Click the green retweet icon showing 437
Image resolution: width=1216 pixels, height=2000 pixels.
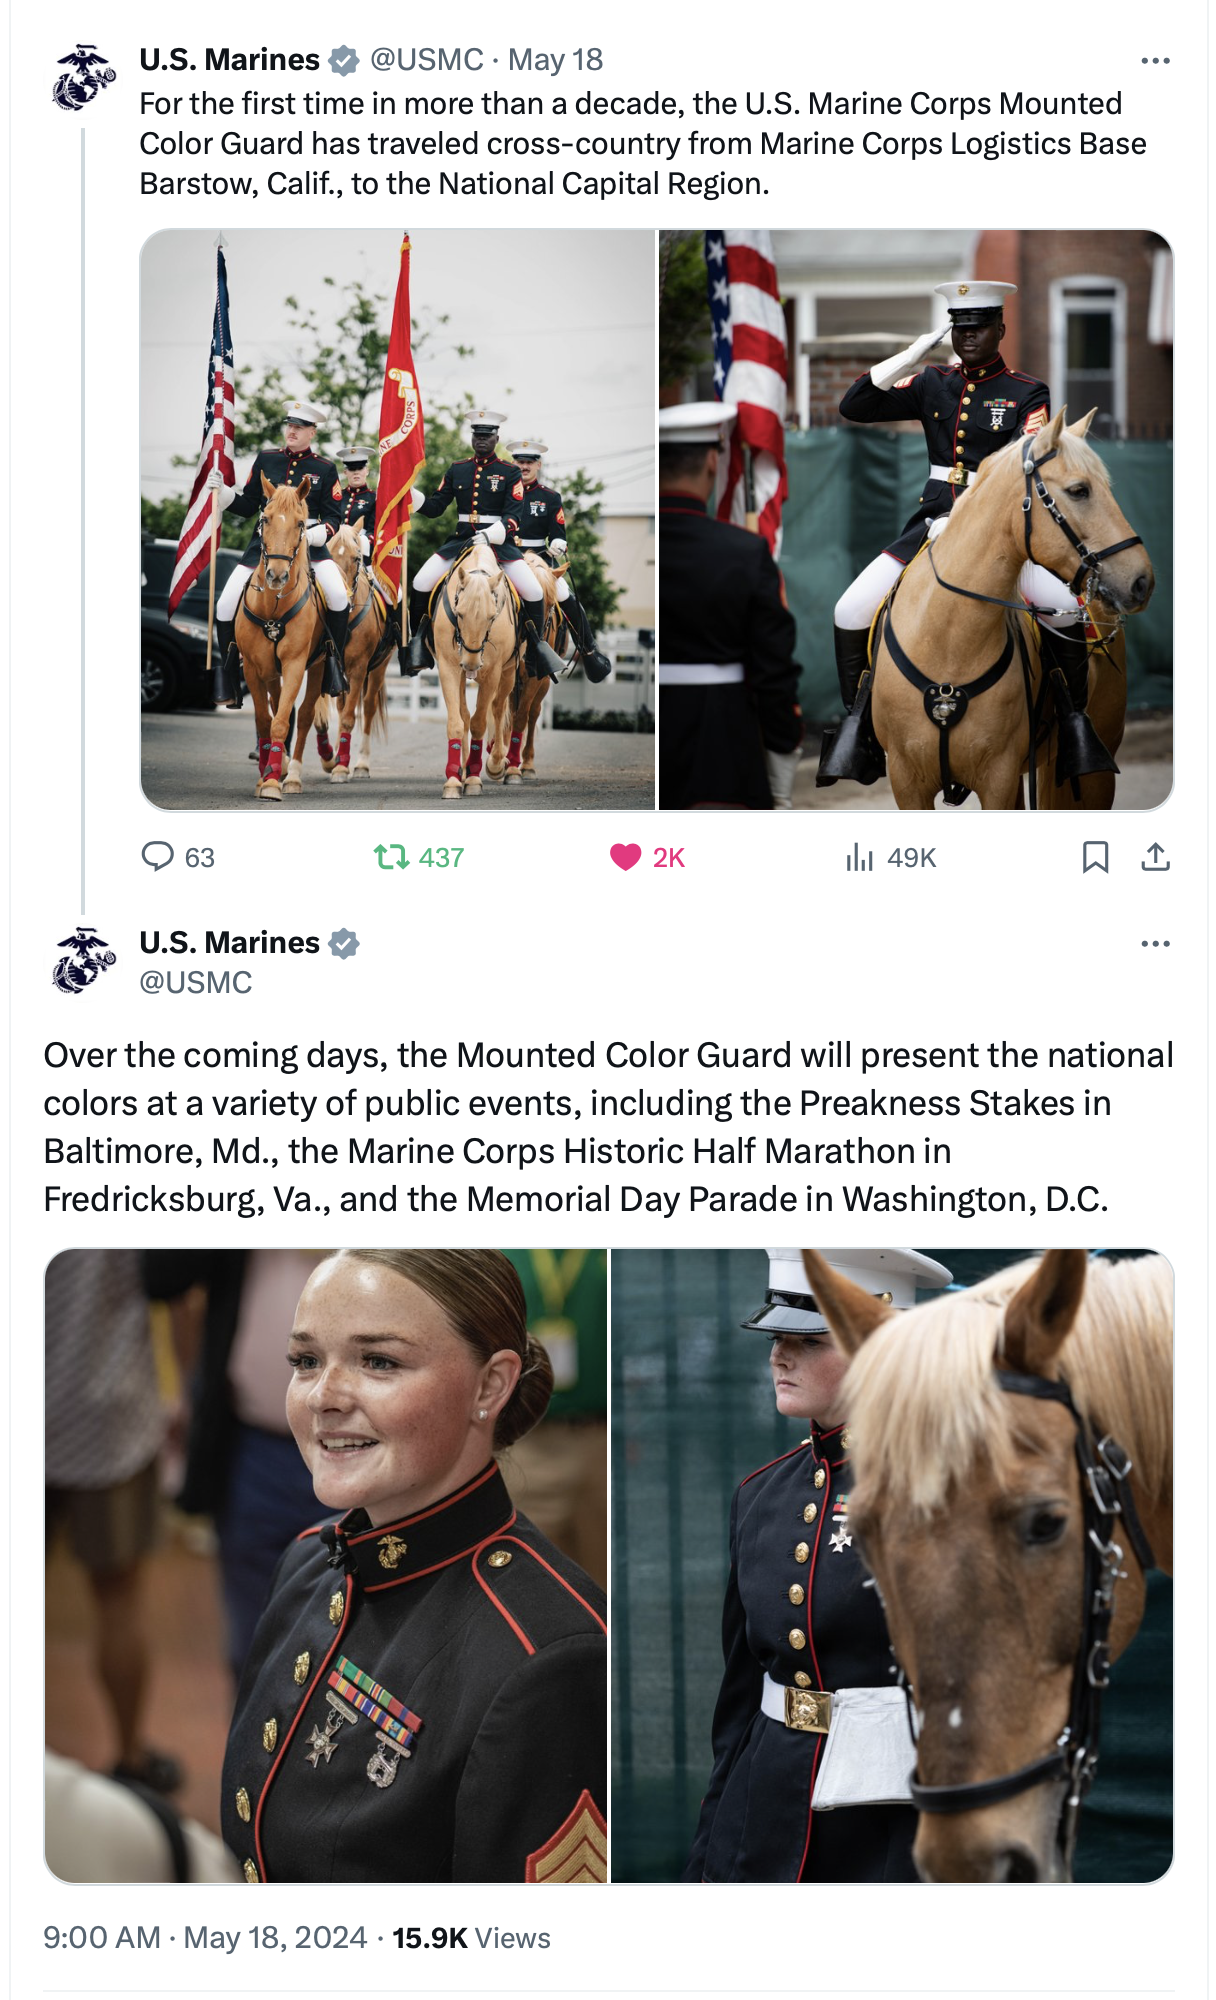point(391,857)
